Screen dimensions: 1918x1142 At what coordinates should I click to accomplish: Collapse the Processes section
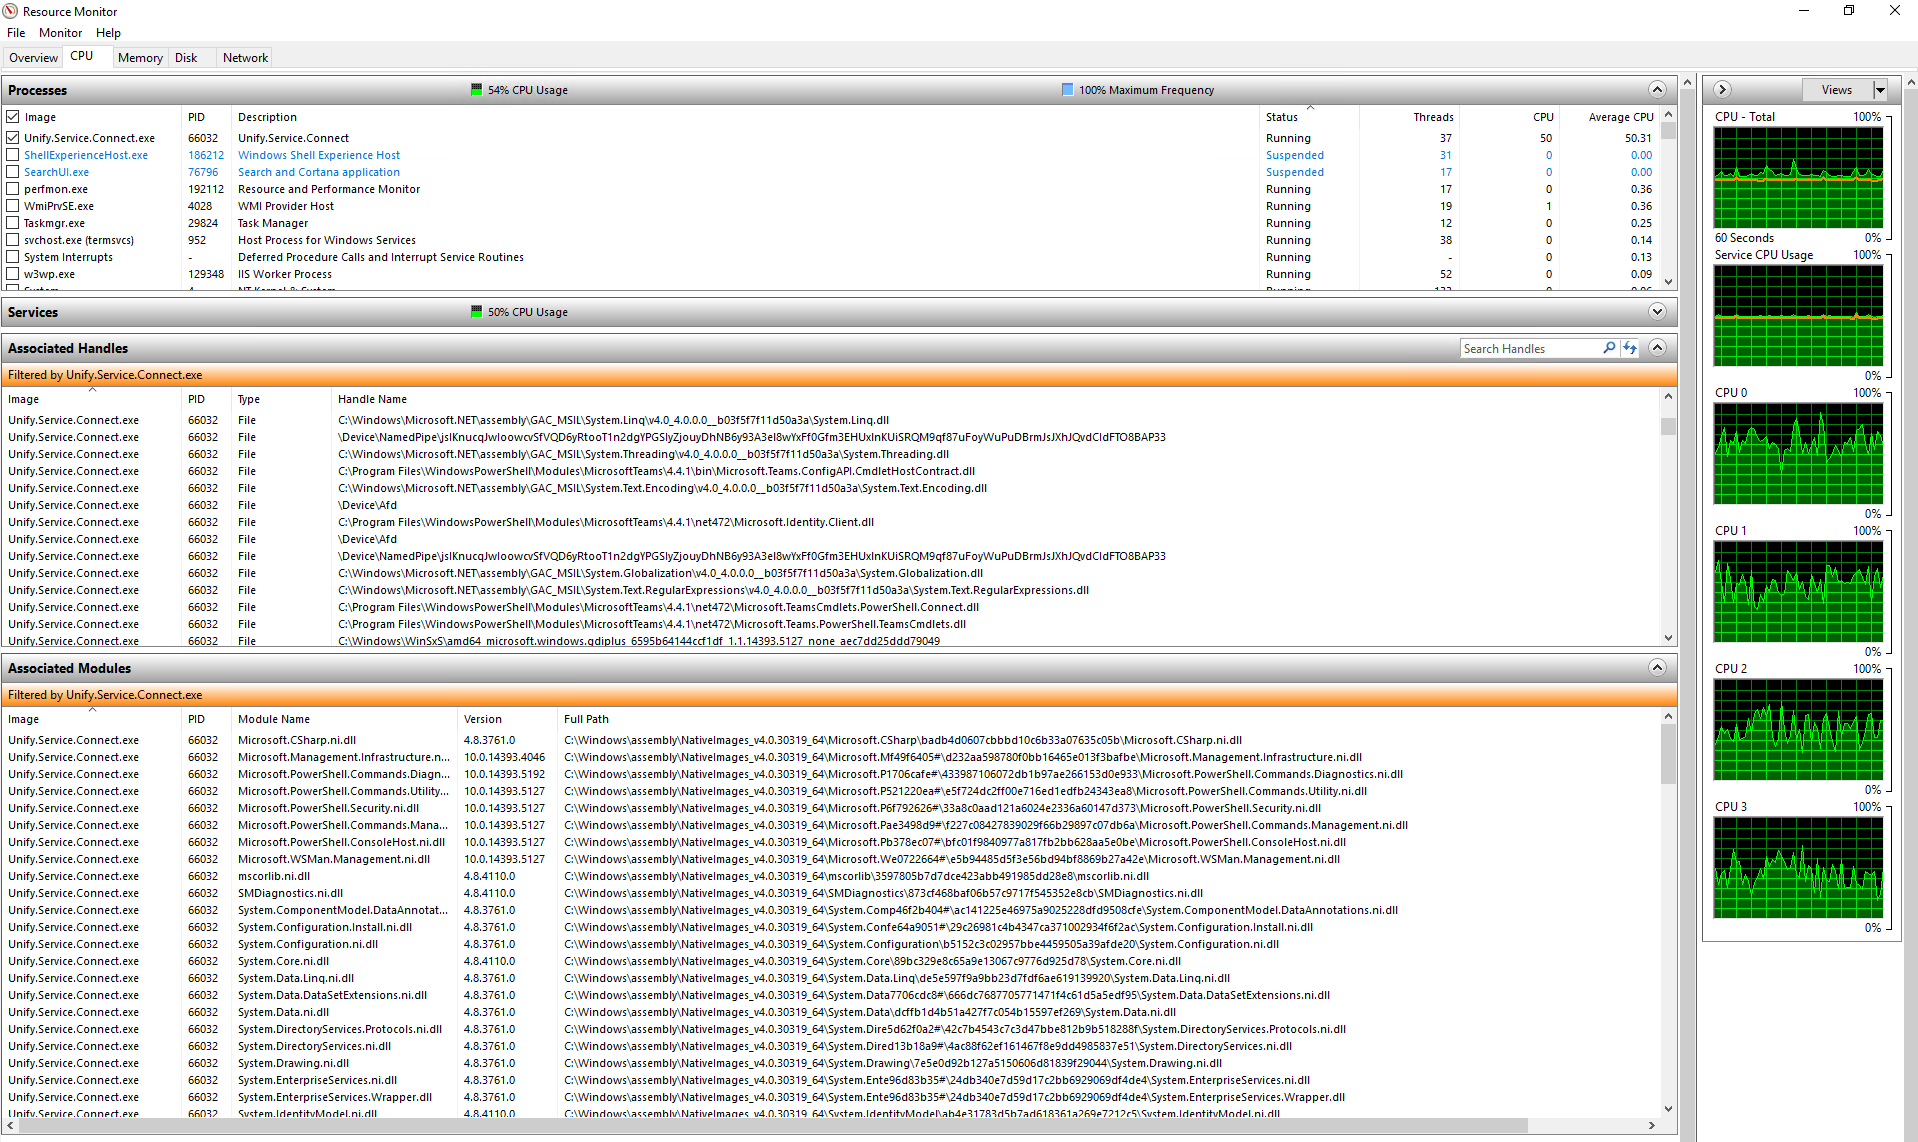coord(1657,89)
